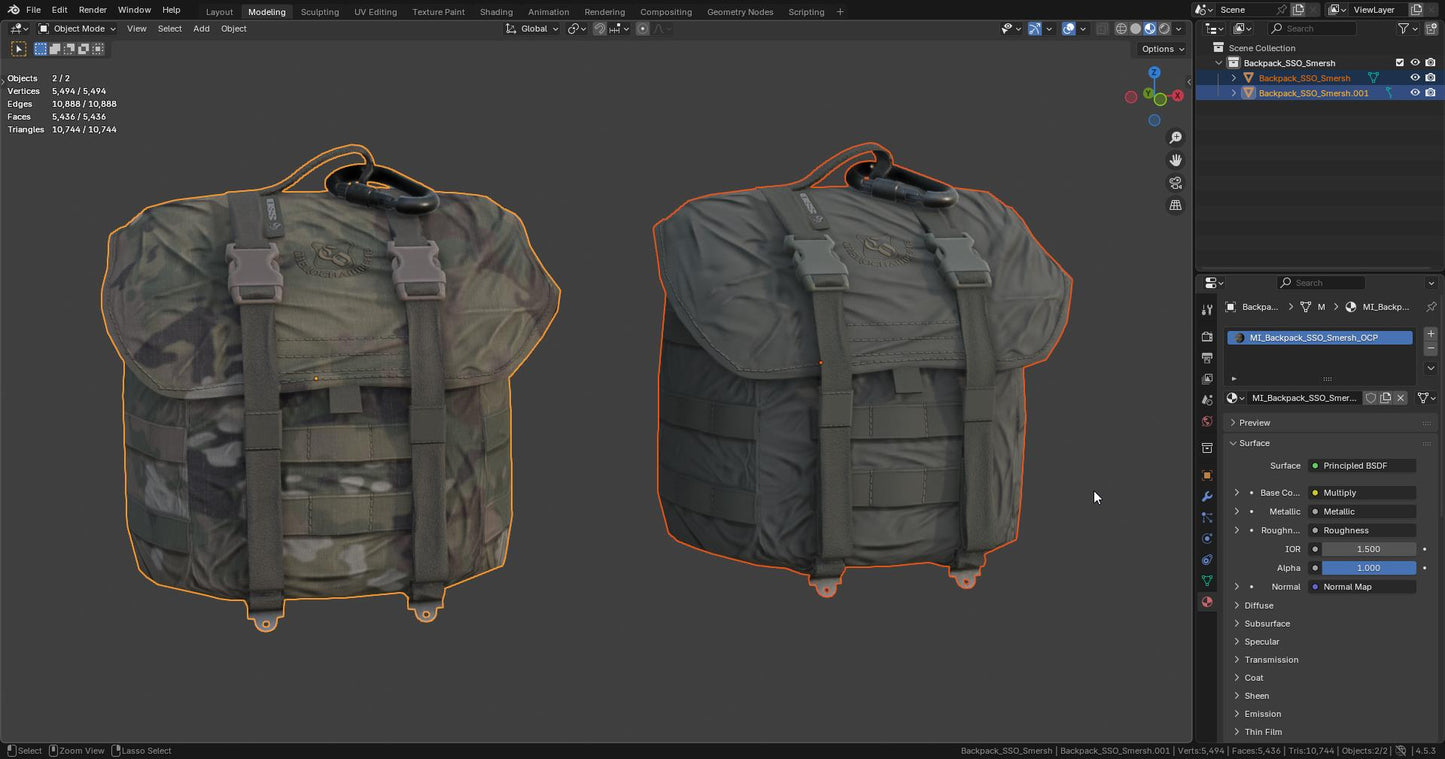Image resolution: width=1445 pixels, height=759 pixels.
Task: Toggle camera view gizmo in viewport
Action: coord(1176,183)
